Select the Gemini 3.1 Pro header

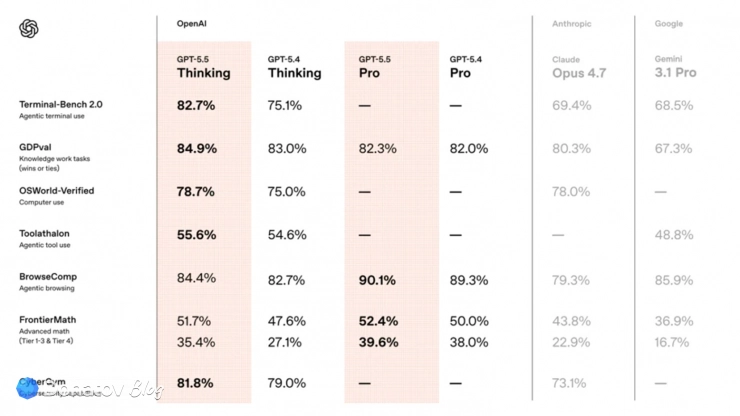675,67
